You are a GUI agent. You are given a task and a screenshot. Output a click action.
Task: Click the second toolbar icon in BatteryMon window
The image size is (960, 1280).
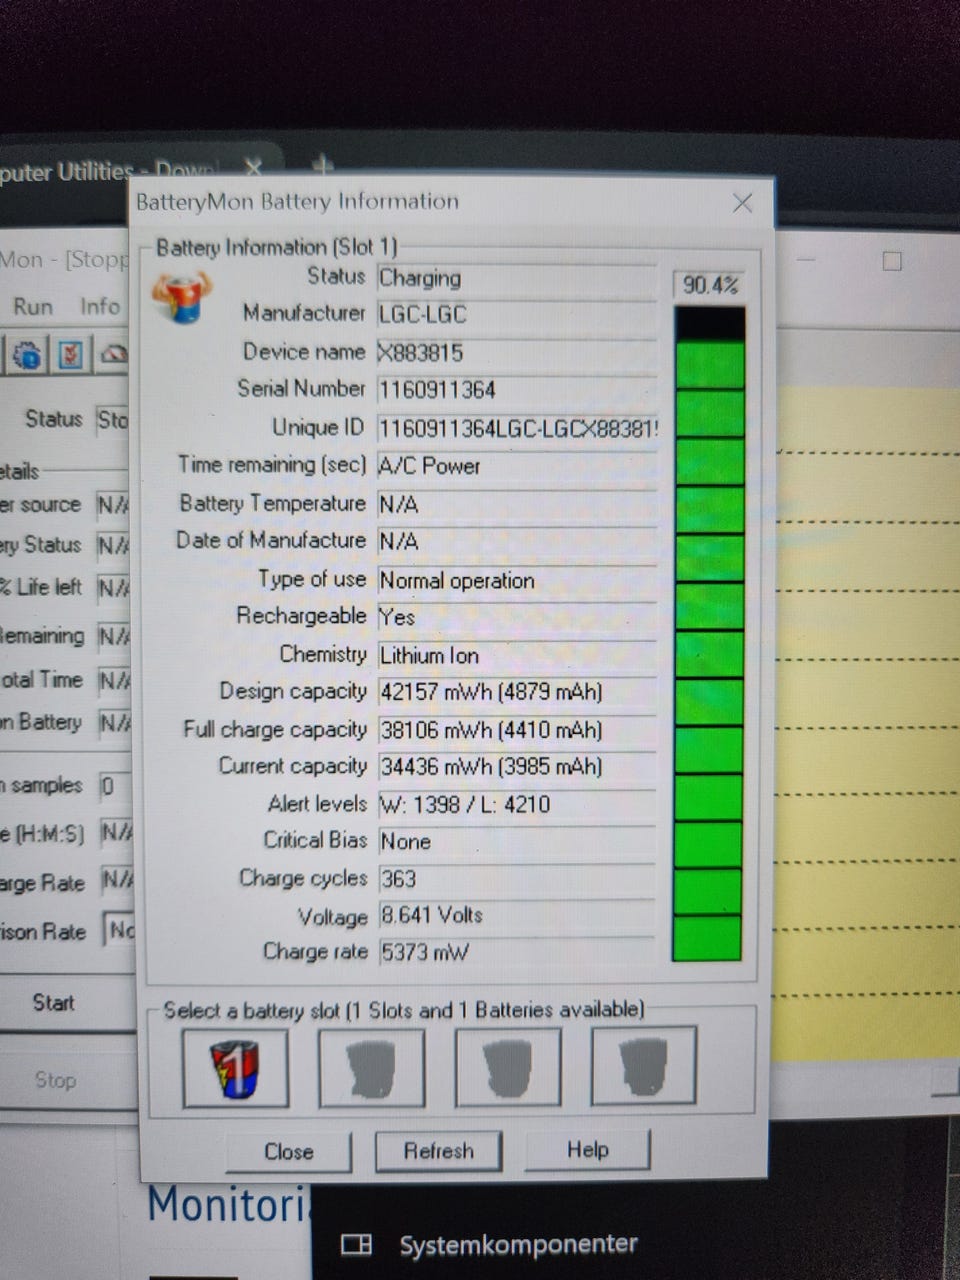pyautogui.click(x=70, y=354)
